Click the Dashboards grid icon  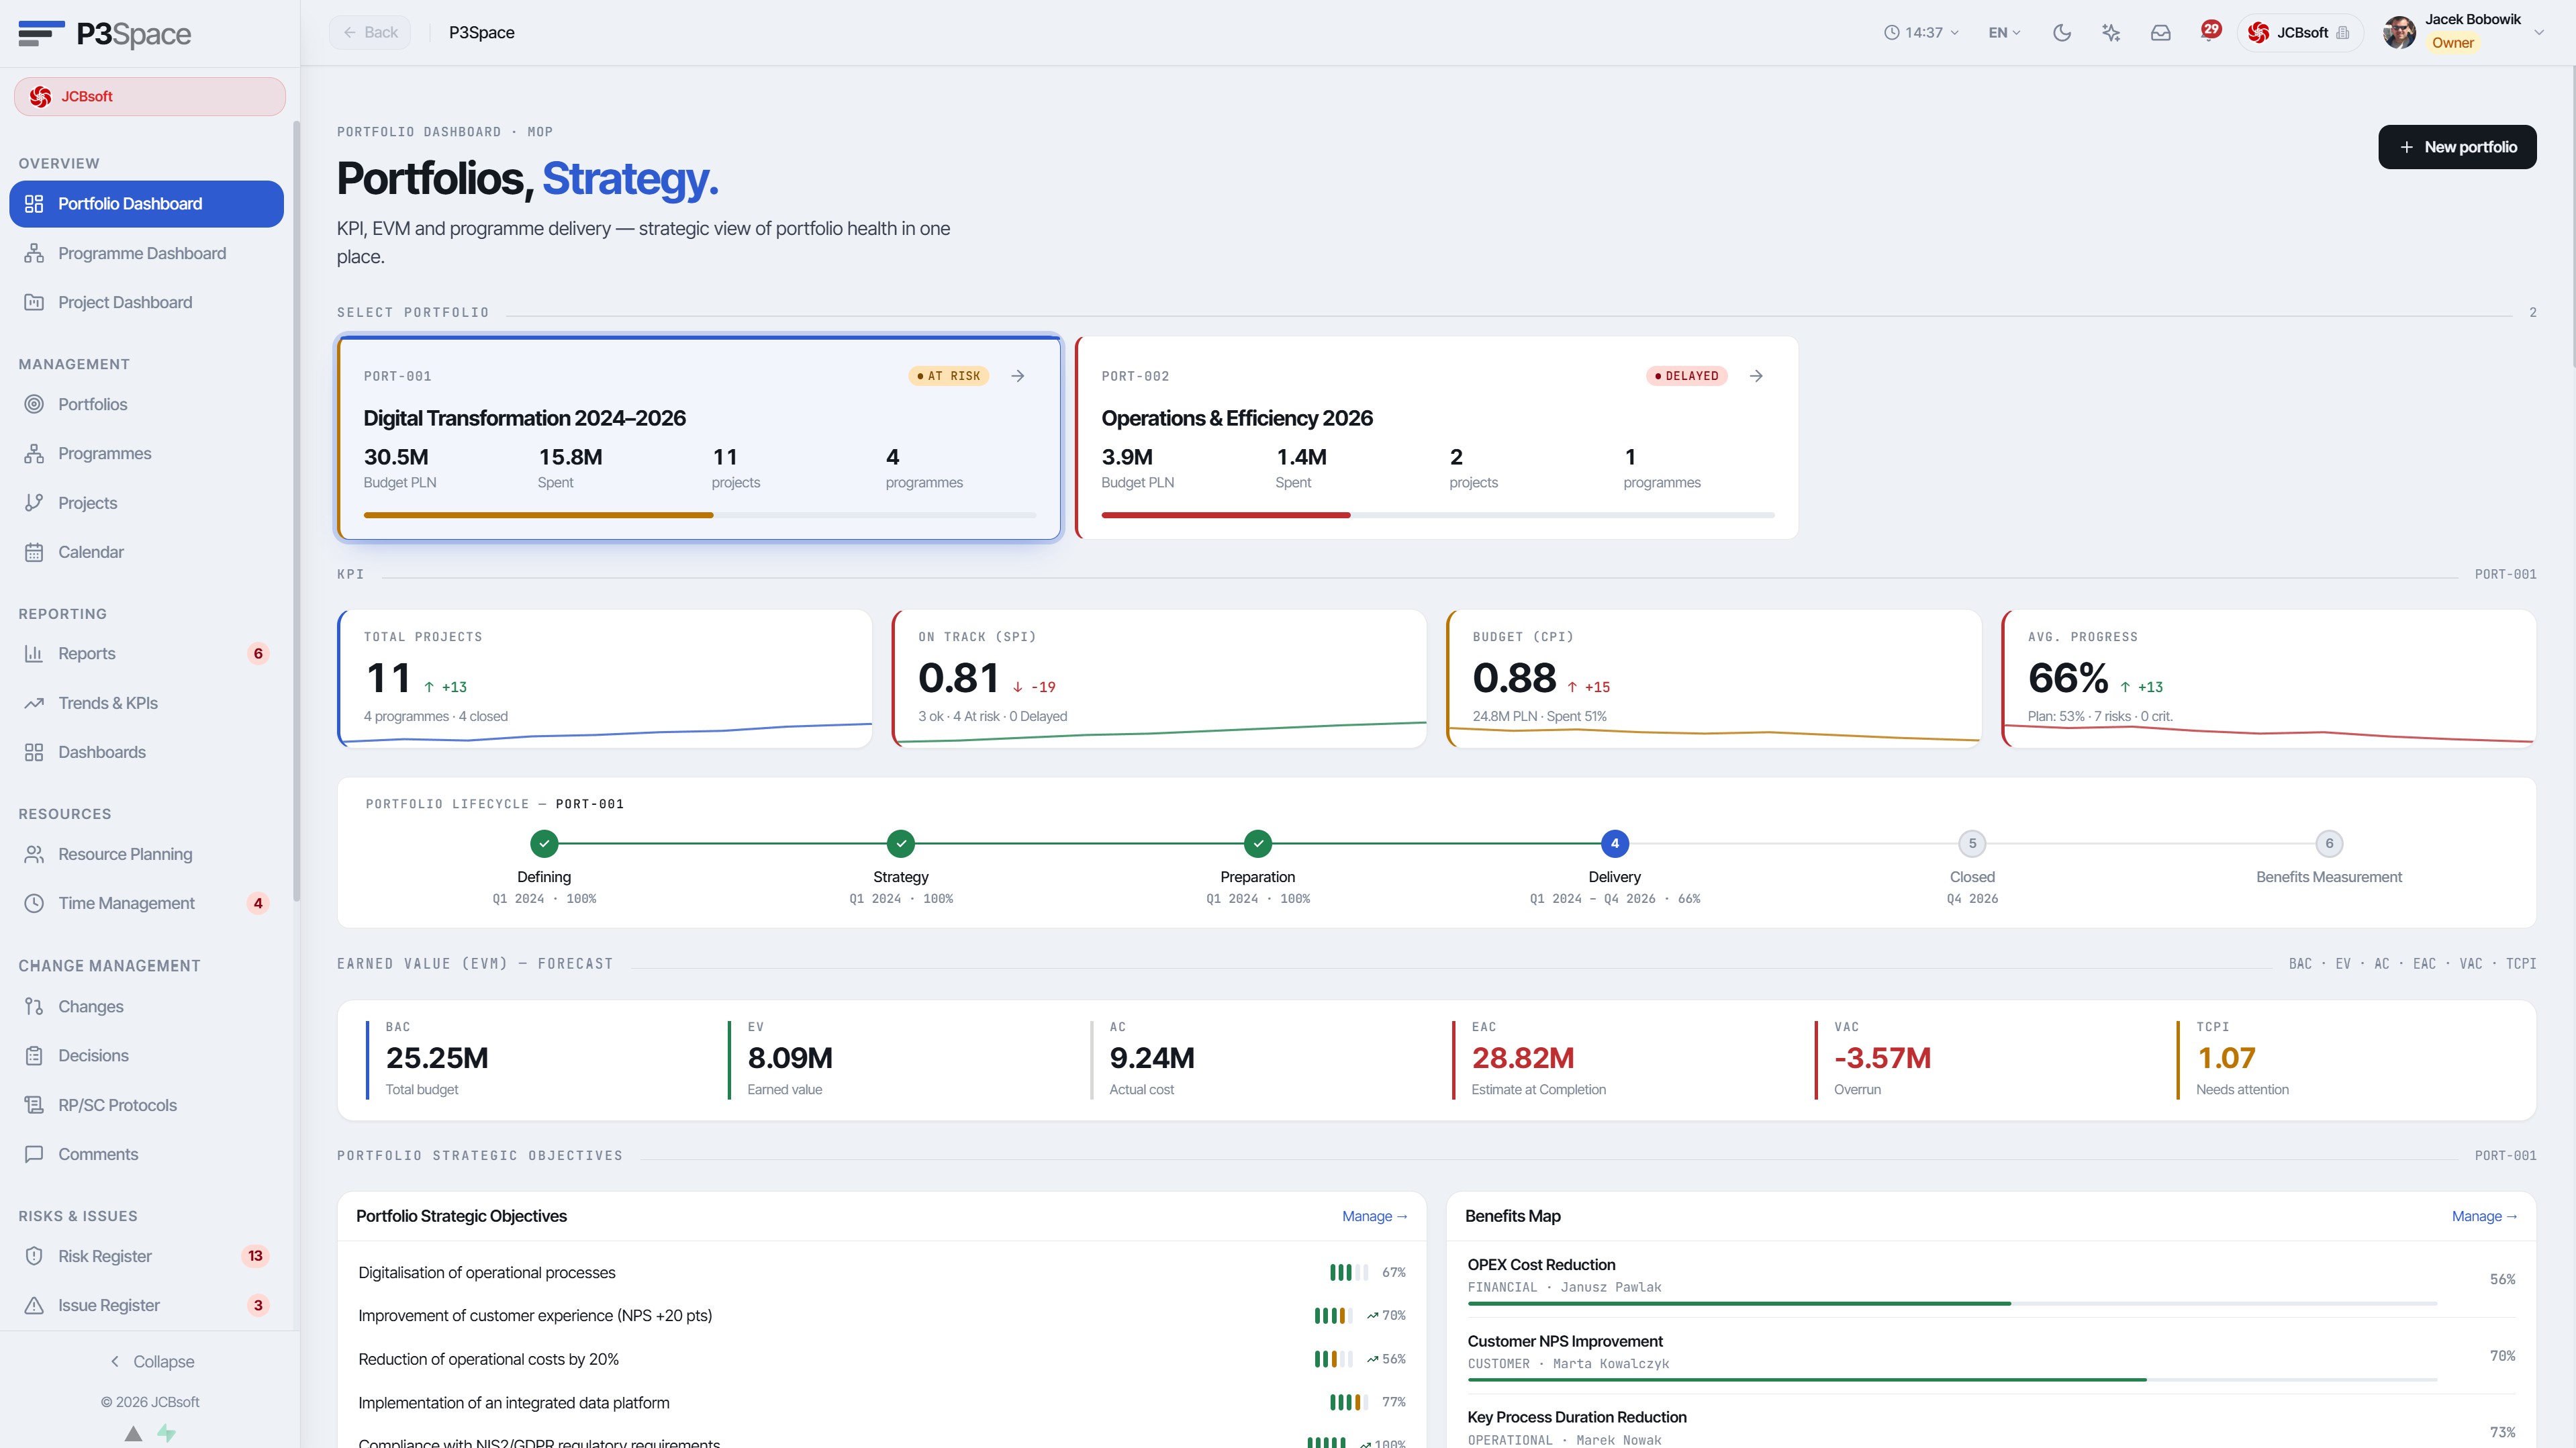click(34, 752)
